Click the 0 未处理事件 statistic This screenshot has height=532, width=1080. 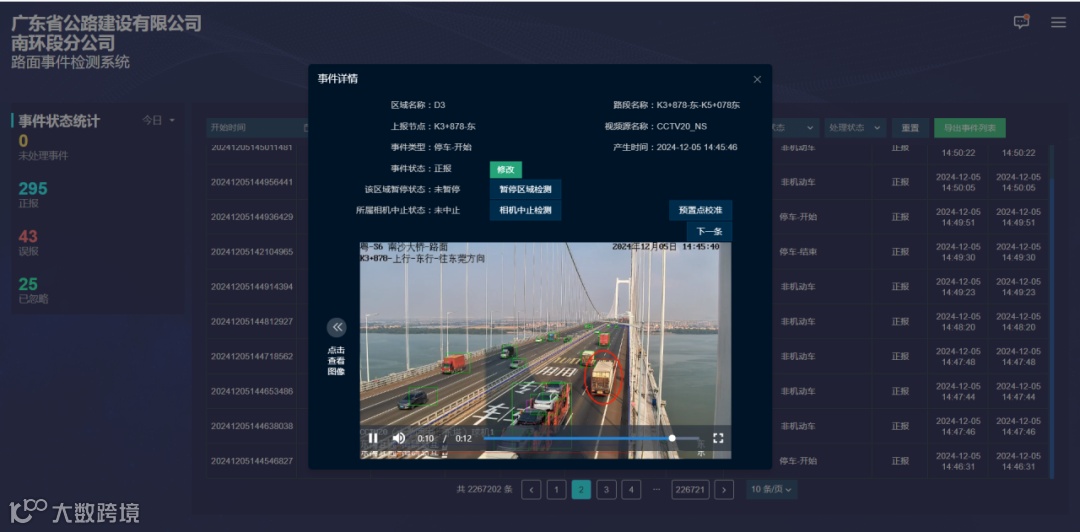43,147
